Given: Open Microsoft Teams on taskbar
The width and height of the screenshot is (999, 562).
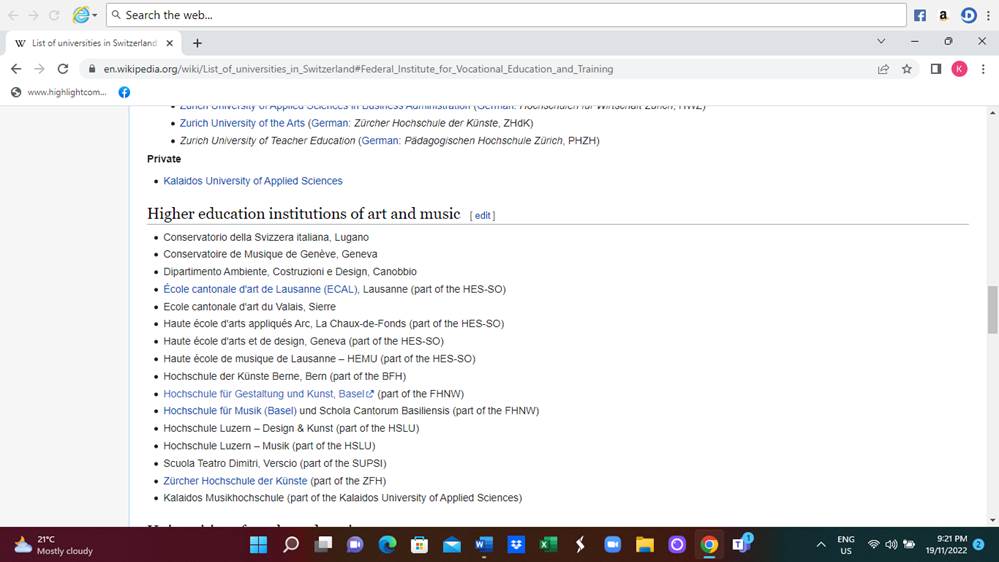Looking at the screenshot, I should [x=741, y=544].
